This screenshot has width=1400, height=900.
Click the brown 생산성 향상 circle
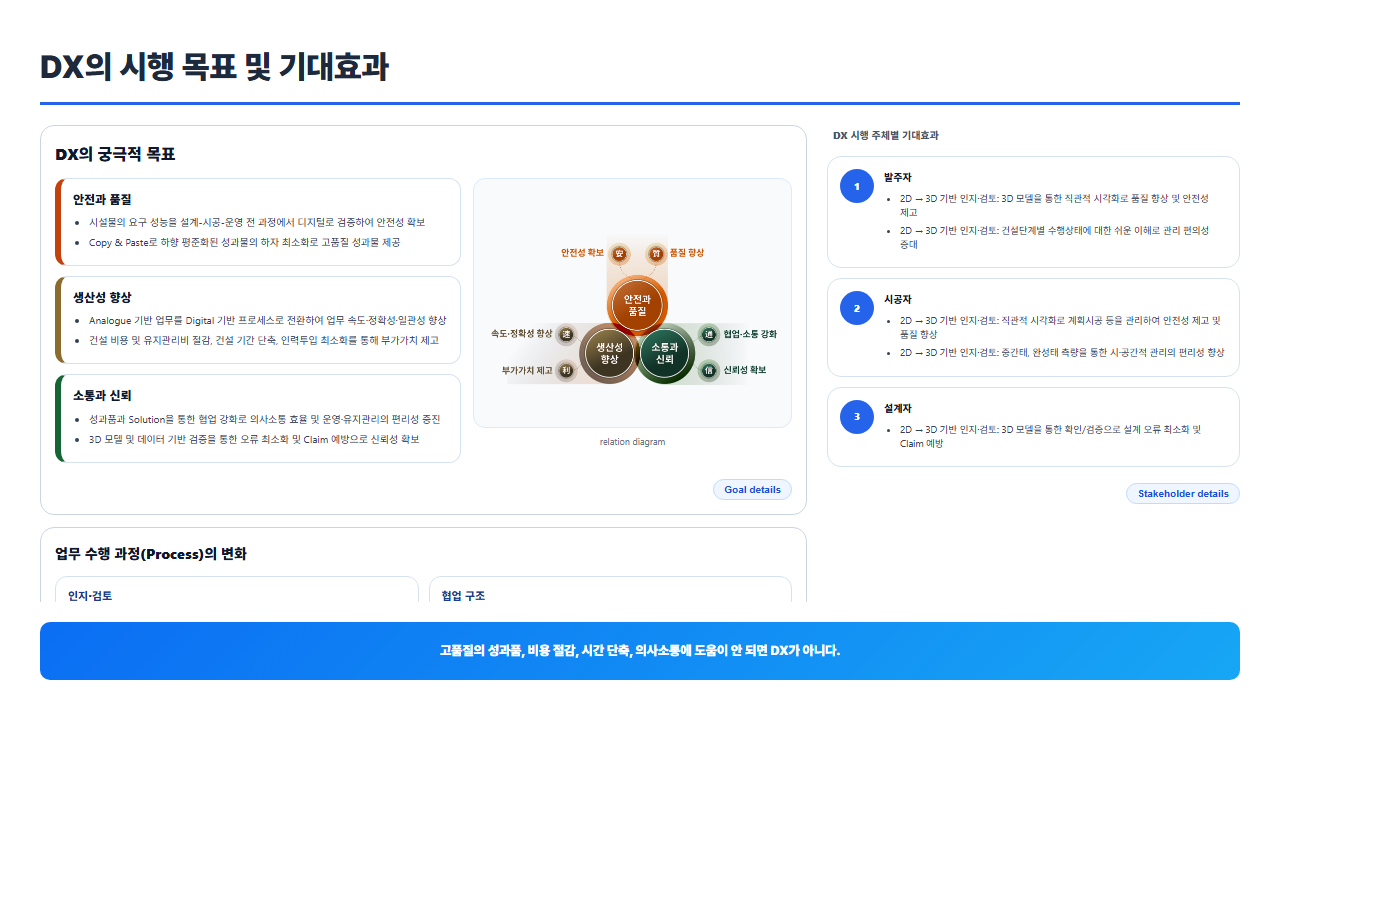609,353
